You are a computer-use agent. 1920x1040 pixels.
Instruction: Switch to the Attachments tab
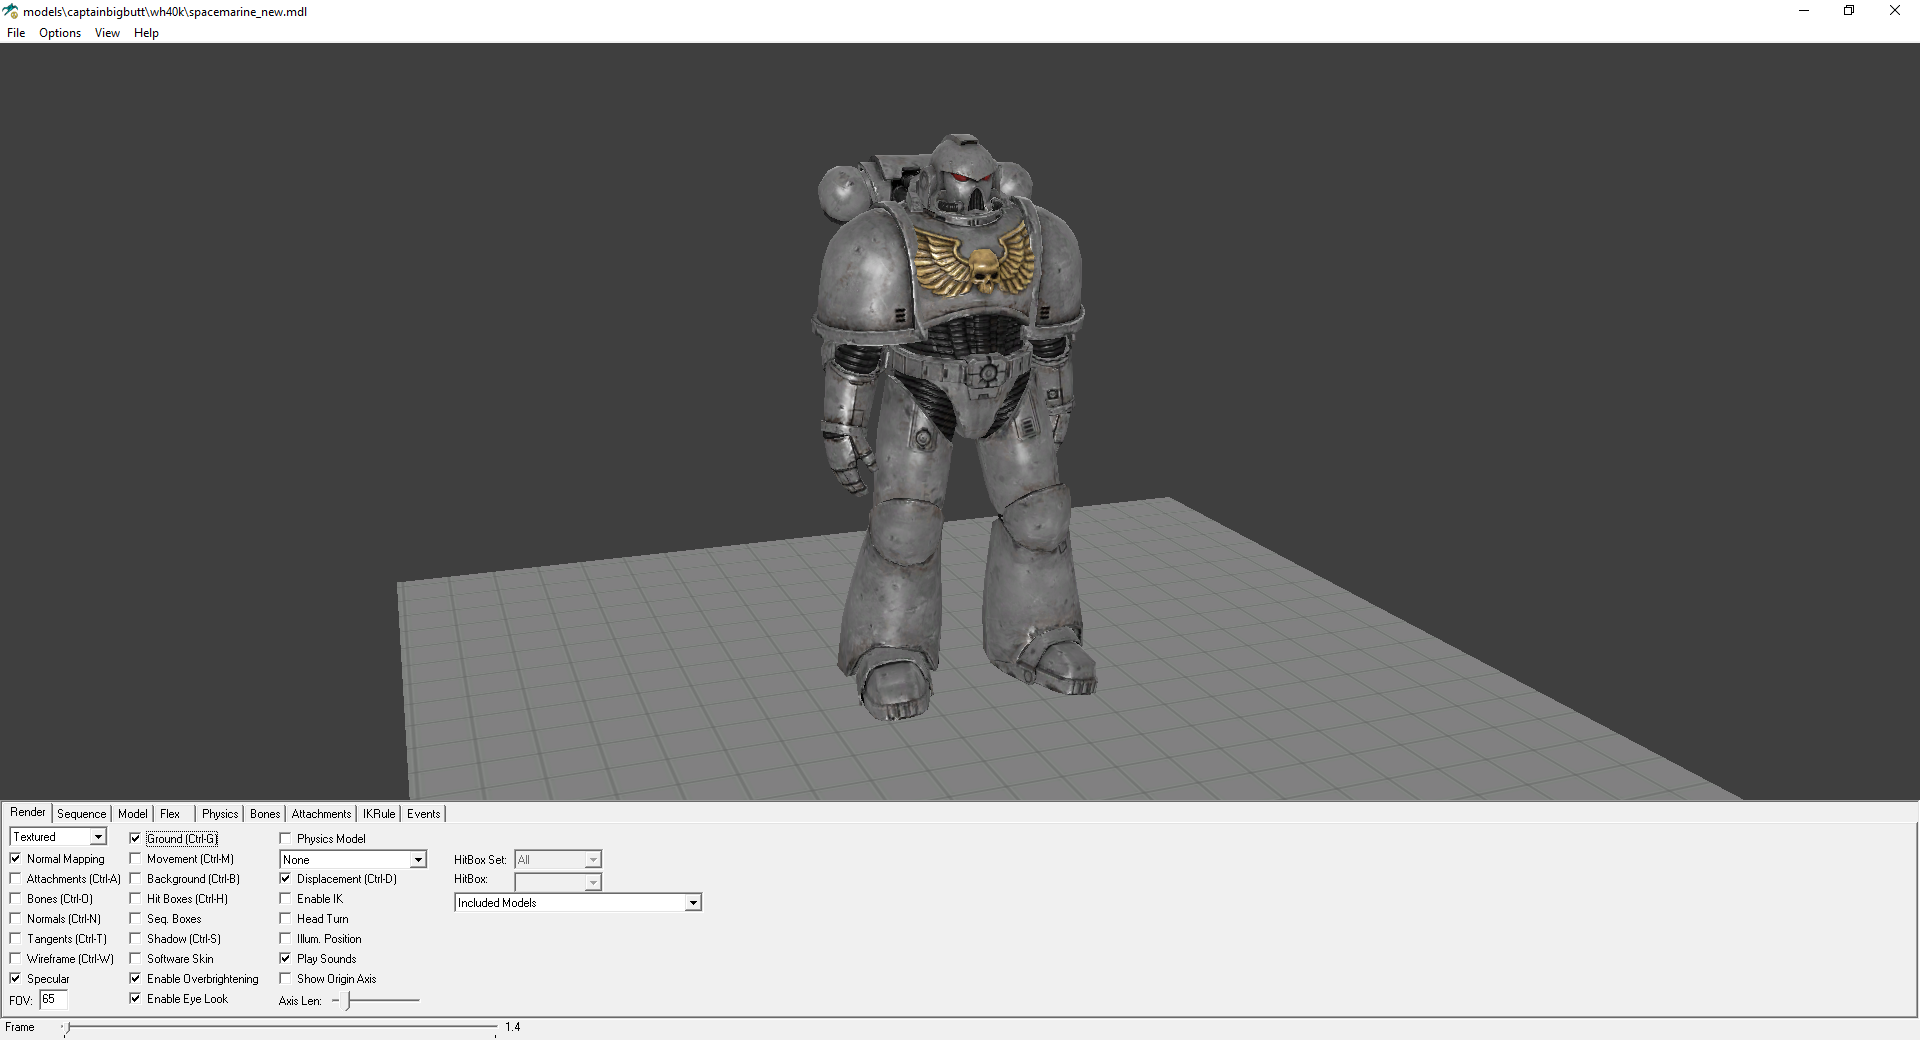pos(321,814)
